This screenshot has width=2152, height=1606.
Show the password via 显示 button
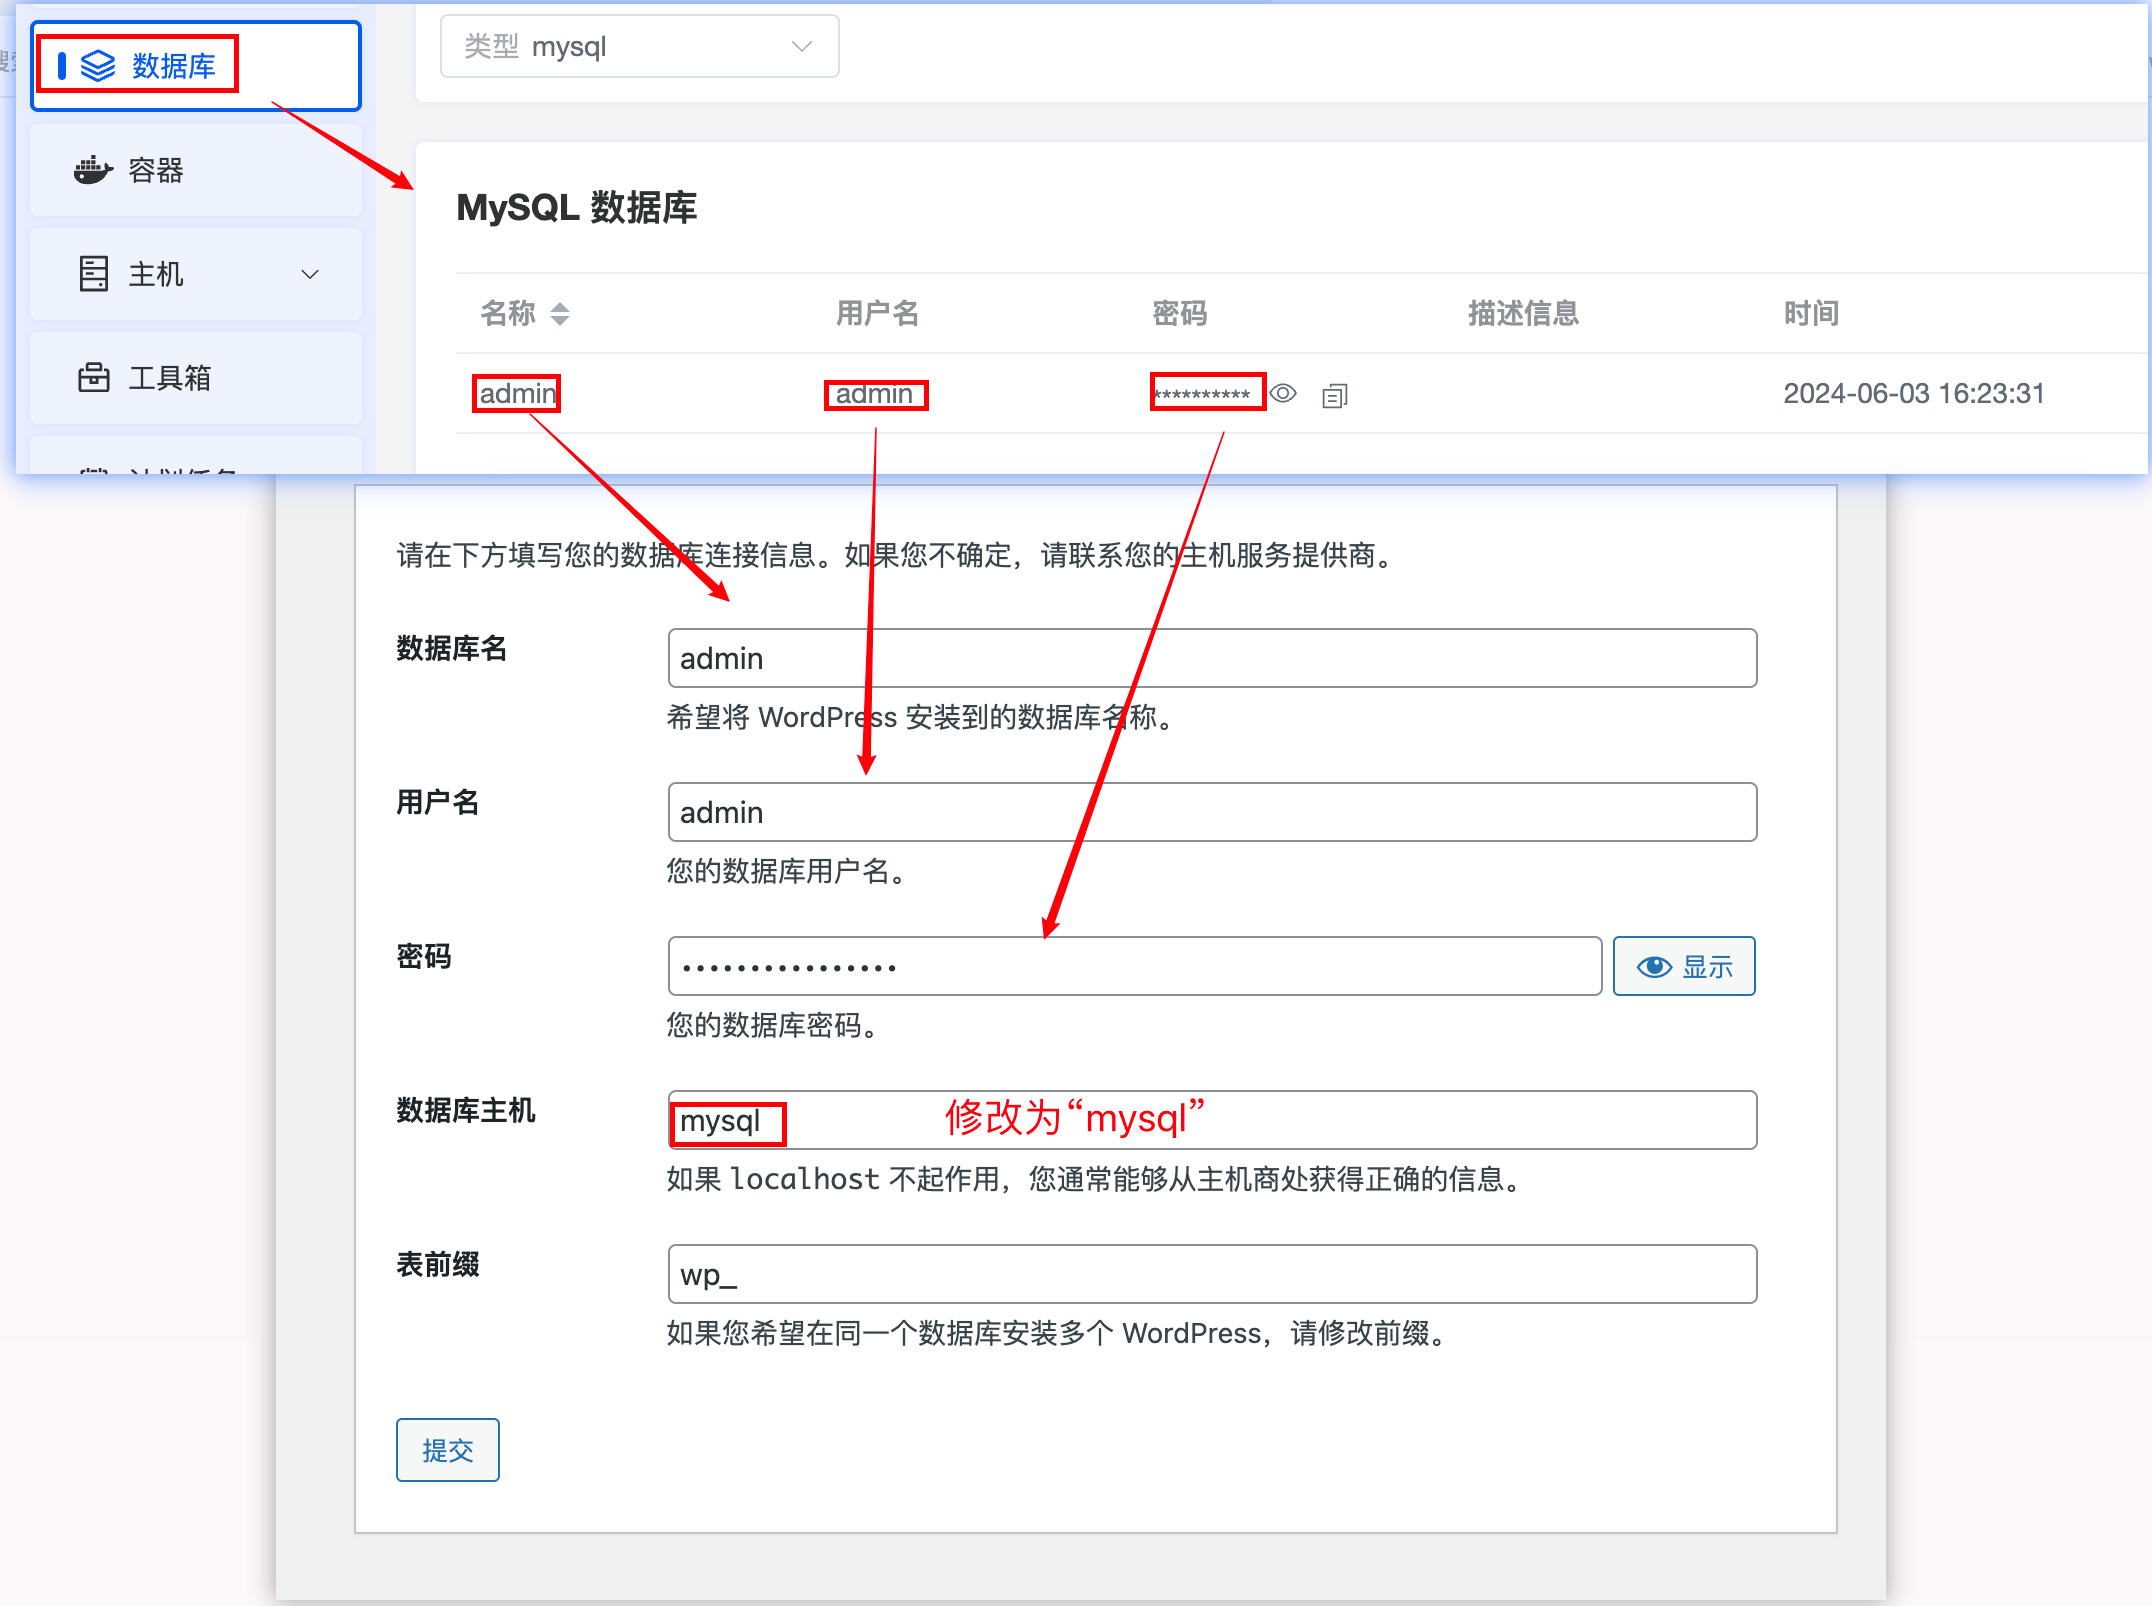1684,966
